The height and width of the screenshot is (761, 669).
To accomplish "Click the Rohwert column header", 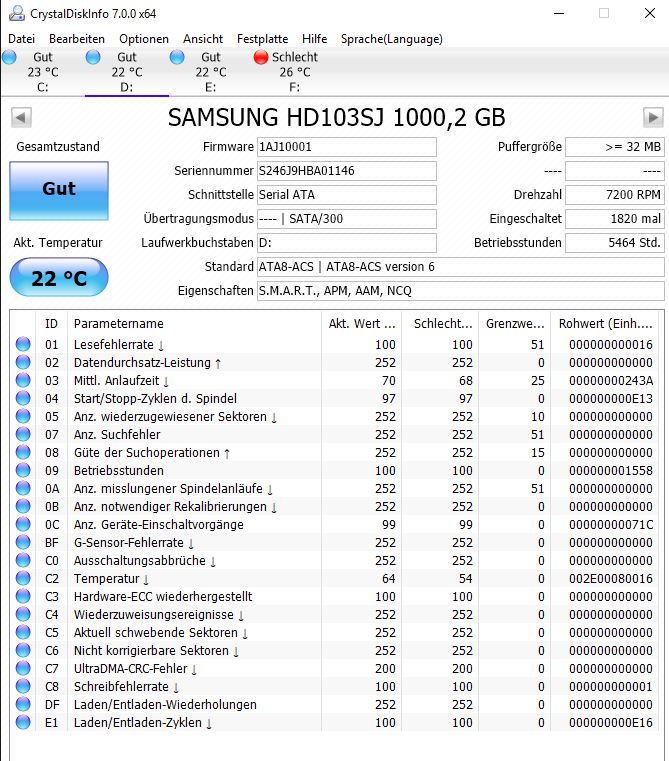I will (x=606, y=324).
